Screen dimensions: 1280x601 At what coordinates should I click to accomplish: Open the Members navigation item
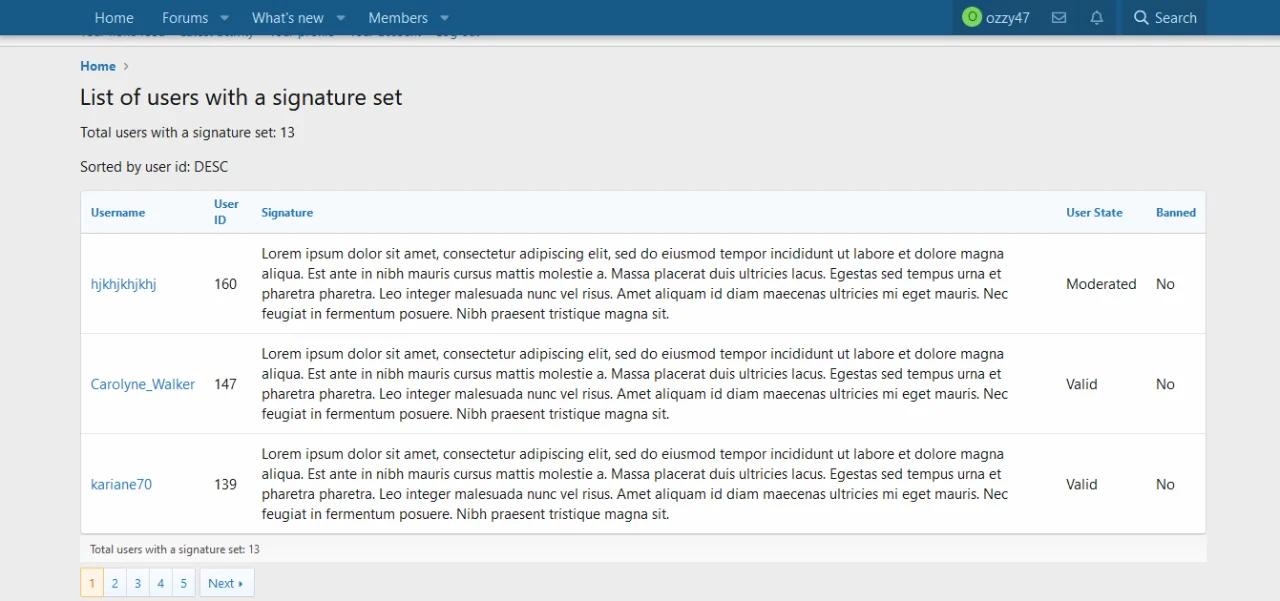397,17
